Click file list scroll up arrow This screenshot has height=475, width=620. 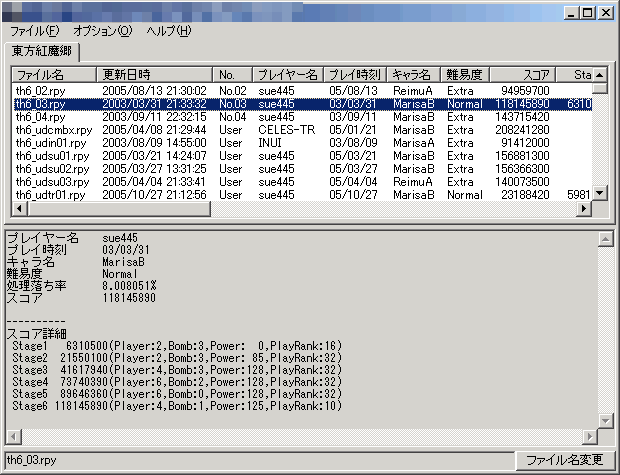tap(600, 75)
